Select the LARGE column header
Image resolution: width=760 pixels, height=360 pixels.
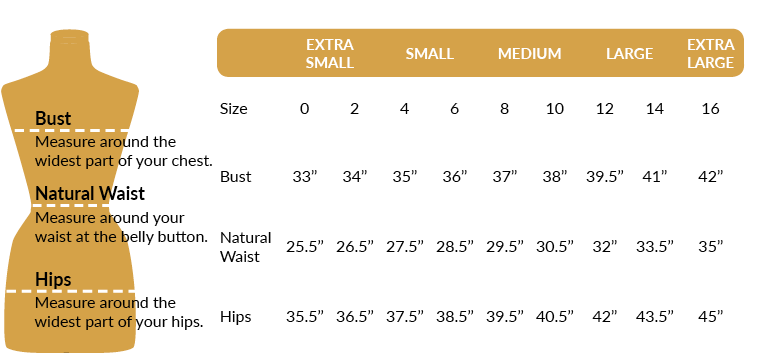point(630,53)
